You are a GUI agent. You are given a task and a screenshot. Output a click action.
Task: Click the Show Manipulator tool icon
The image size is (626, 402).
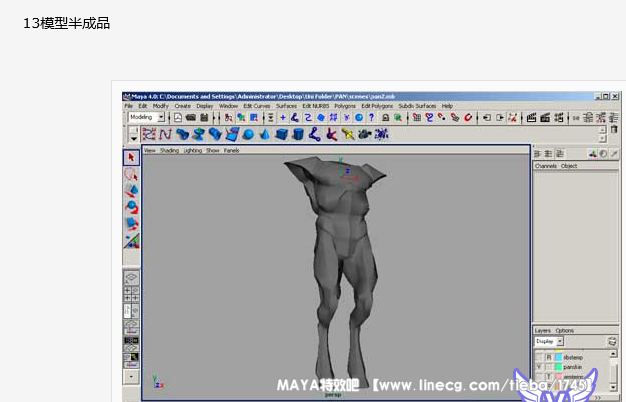[131, 241]
